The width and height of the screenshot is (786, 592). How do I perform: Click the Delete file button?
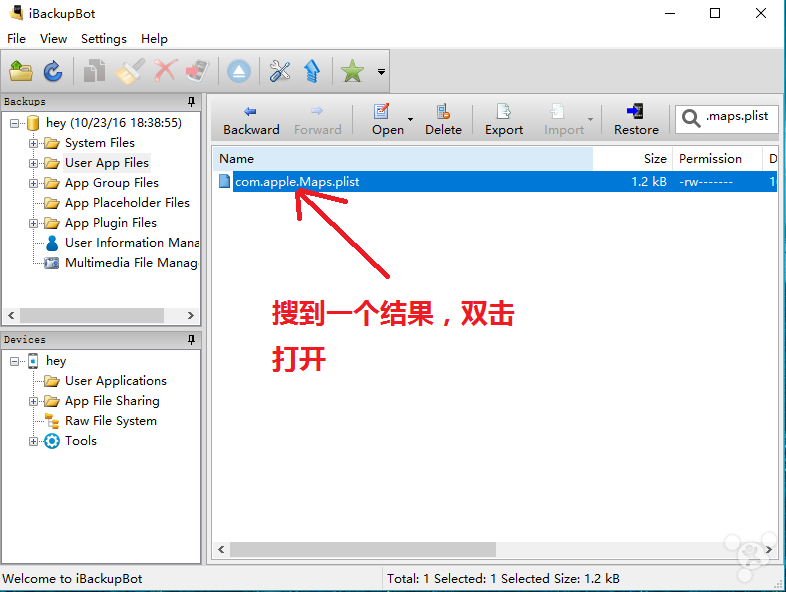[x=443, y=120]
